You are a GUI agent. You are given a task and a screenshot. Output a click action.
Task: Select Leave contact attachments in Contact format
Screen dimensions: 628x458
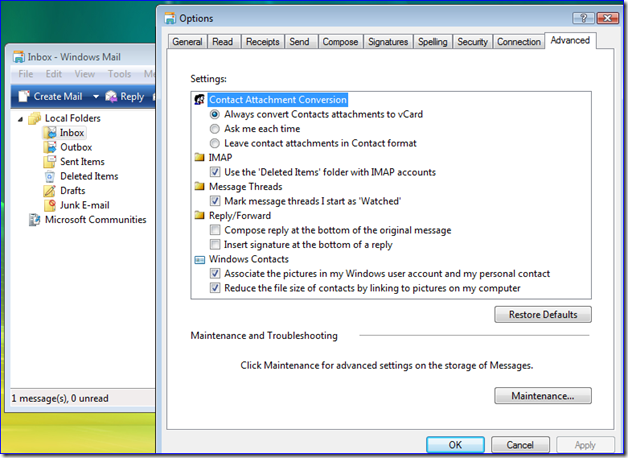point(215,143)
